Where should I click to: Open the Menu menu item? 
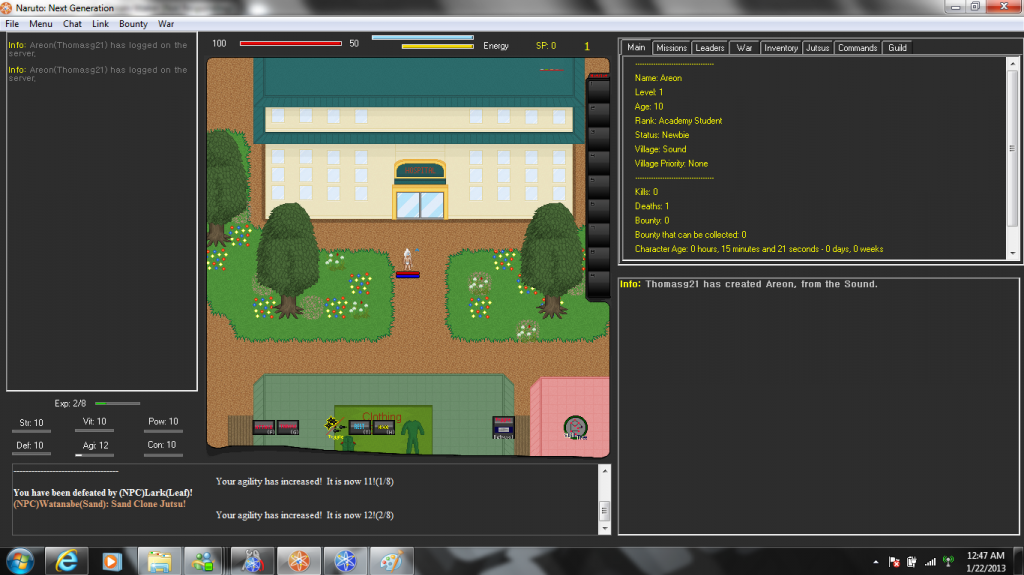click(x=40, y=24)
